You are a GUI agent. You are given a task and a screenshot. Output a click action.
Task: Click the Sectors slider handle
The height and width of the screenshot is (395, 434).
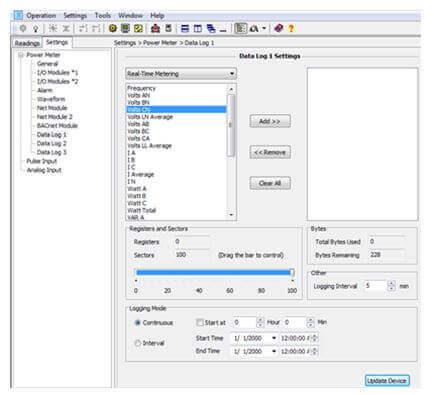click(x=292, y=273)
